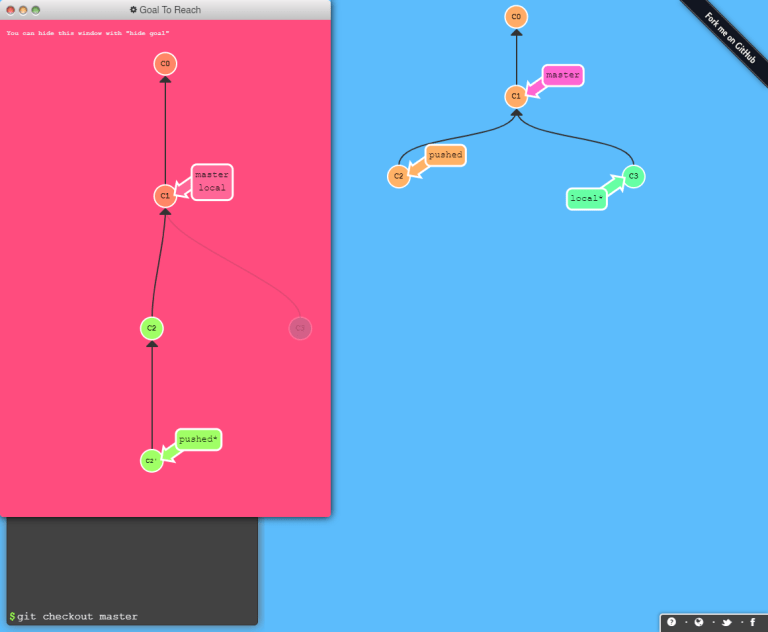Minimize Goal window with yellow button
Viewport: 768px width, 632px height.
(x=23, y=10)
